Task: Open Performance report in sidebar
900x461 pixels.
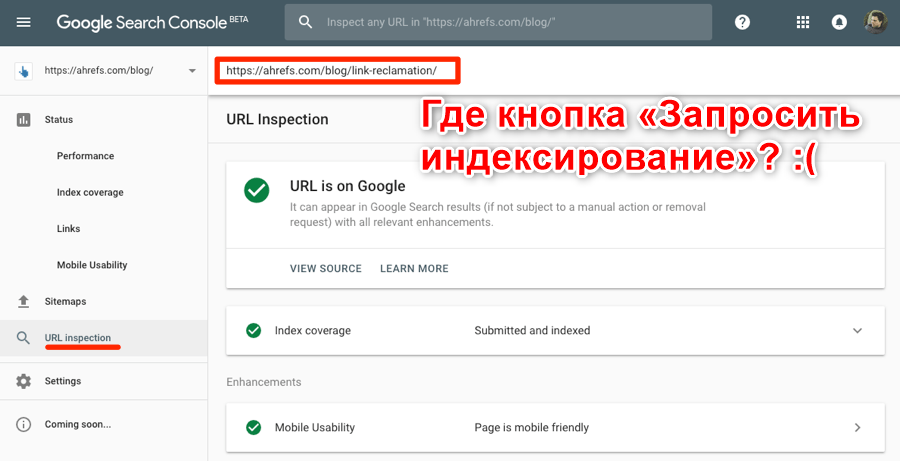Action: (x=85, y=156)
